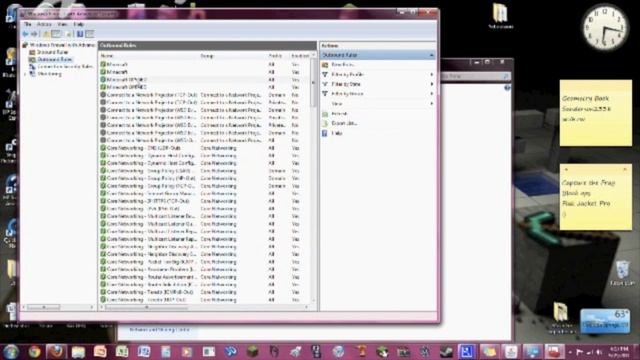The height and width of the screenshot is (360, 640).
Task: Open the Help menu
Action: 78,24
